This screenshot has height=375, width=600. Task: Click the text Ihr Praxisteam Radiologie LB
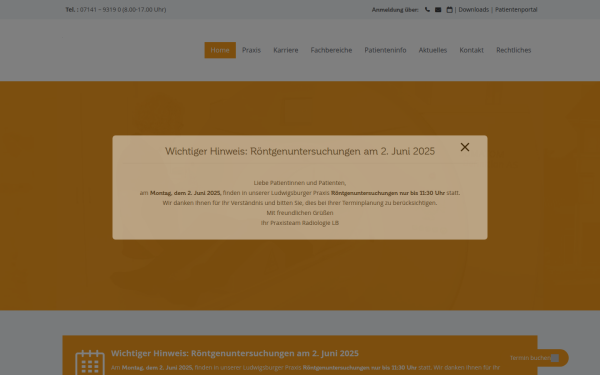point(300,223)
